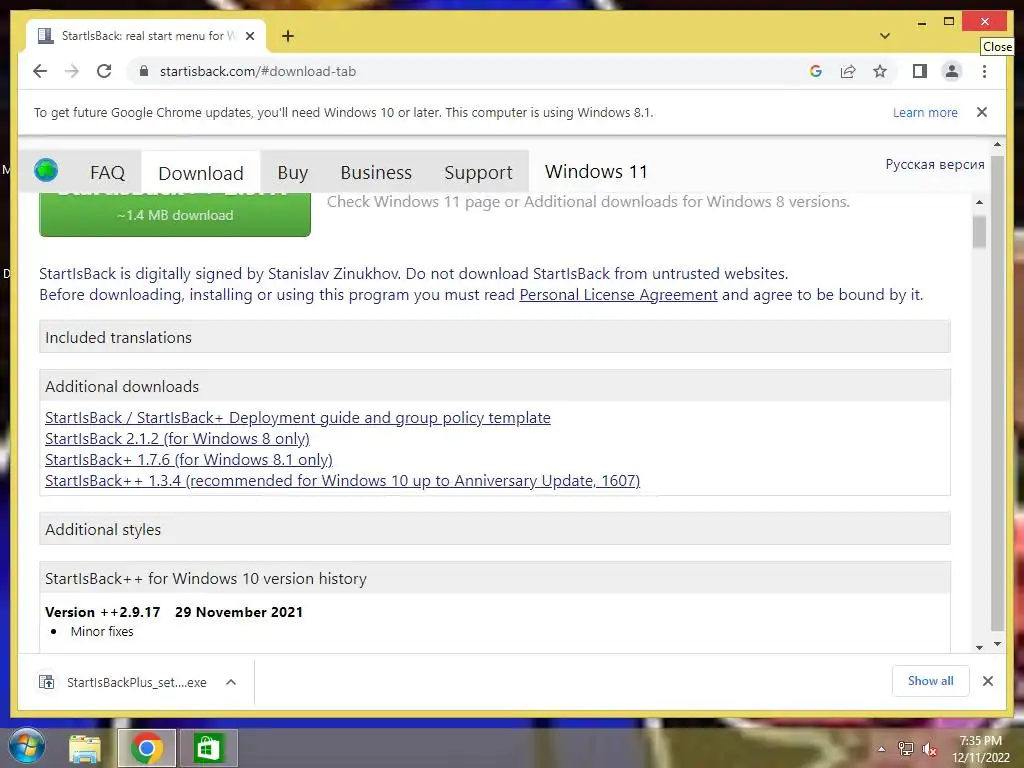Reload the StartIsBack page
Screen dimensions: 1024x768
(x=104, y=71)
